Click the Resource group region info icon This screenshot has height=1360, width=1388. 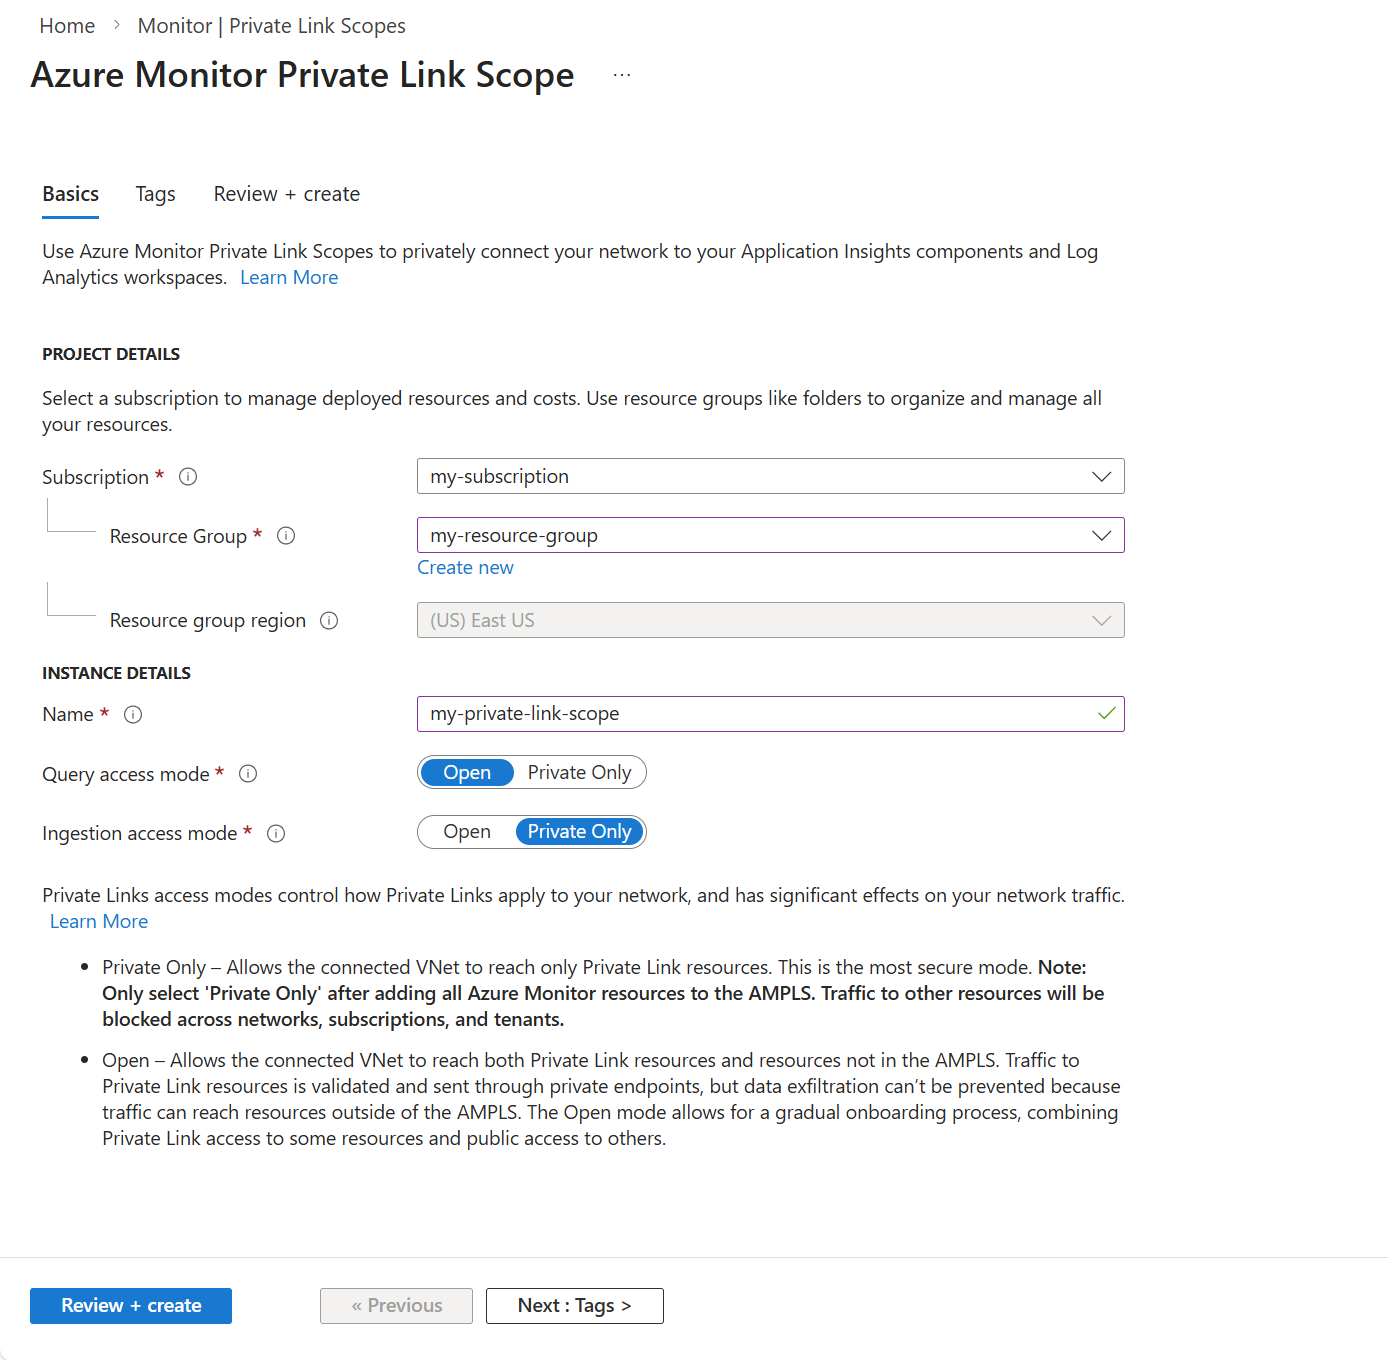pyautogui.click(x=329, y=621)
